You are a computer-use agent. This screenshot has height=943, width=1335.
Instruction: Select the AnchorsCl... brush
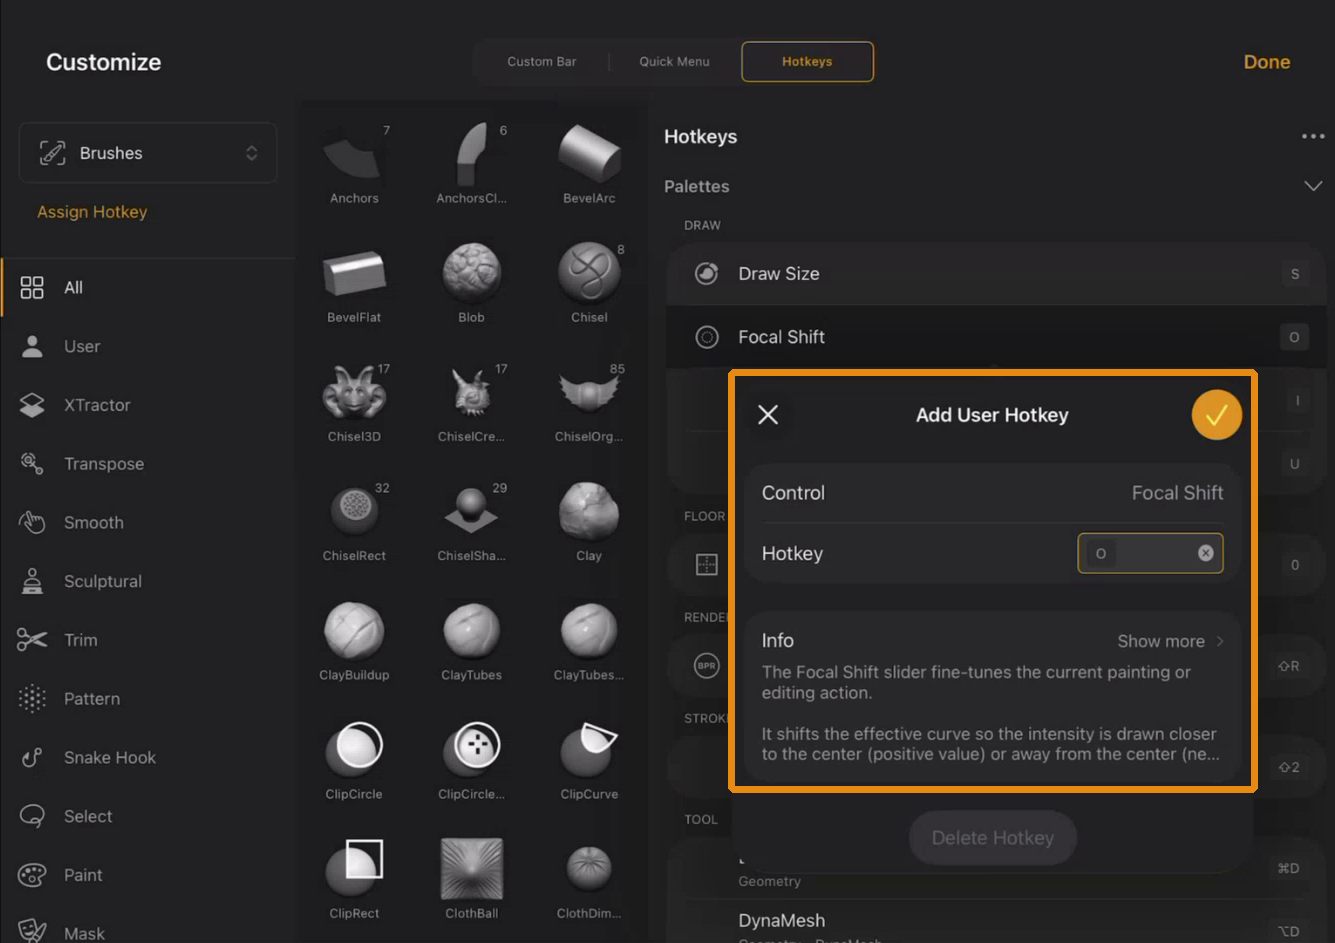[x=471, y=163]
